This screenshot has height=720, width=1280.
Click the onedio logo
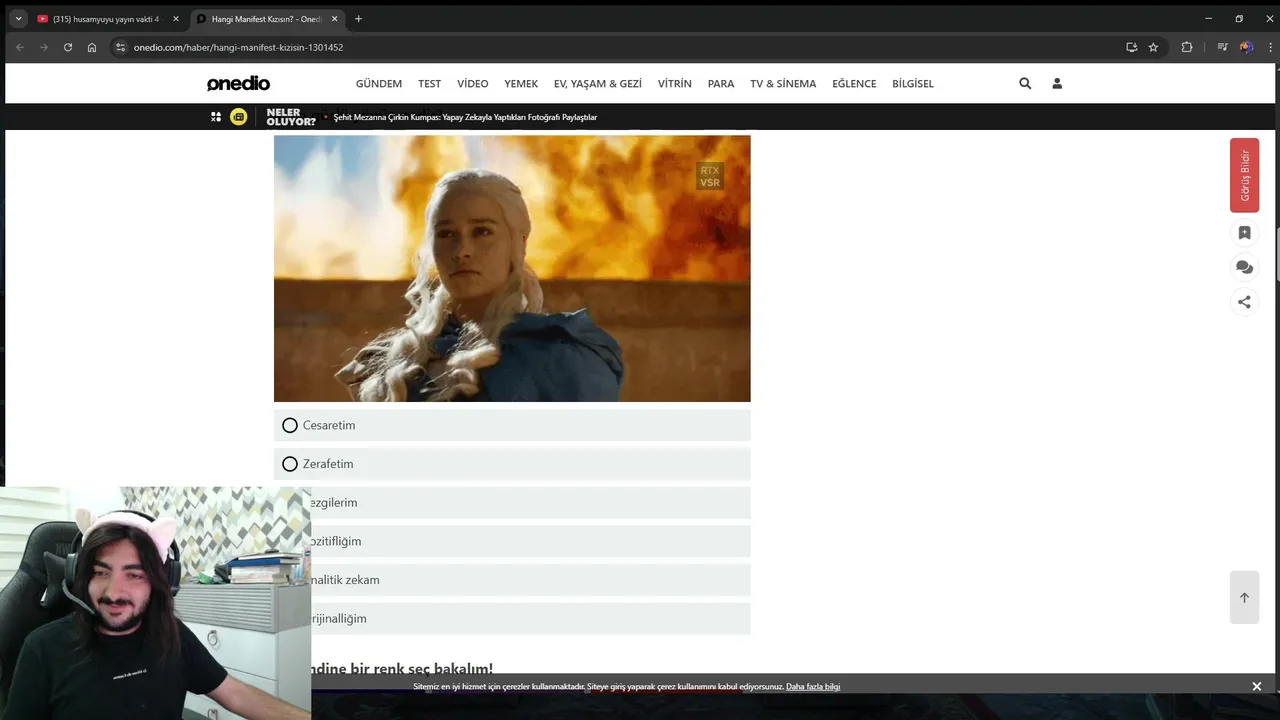(238, 83)
